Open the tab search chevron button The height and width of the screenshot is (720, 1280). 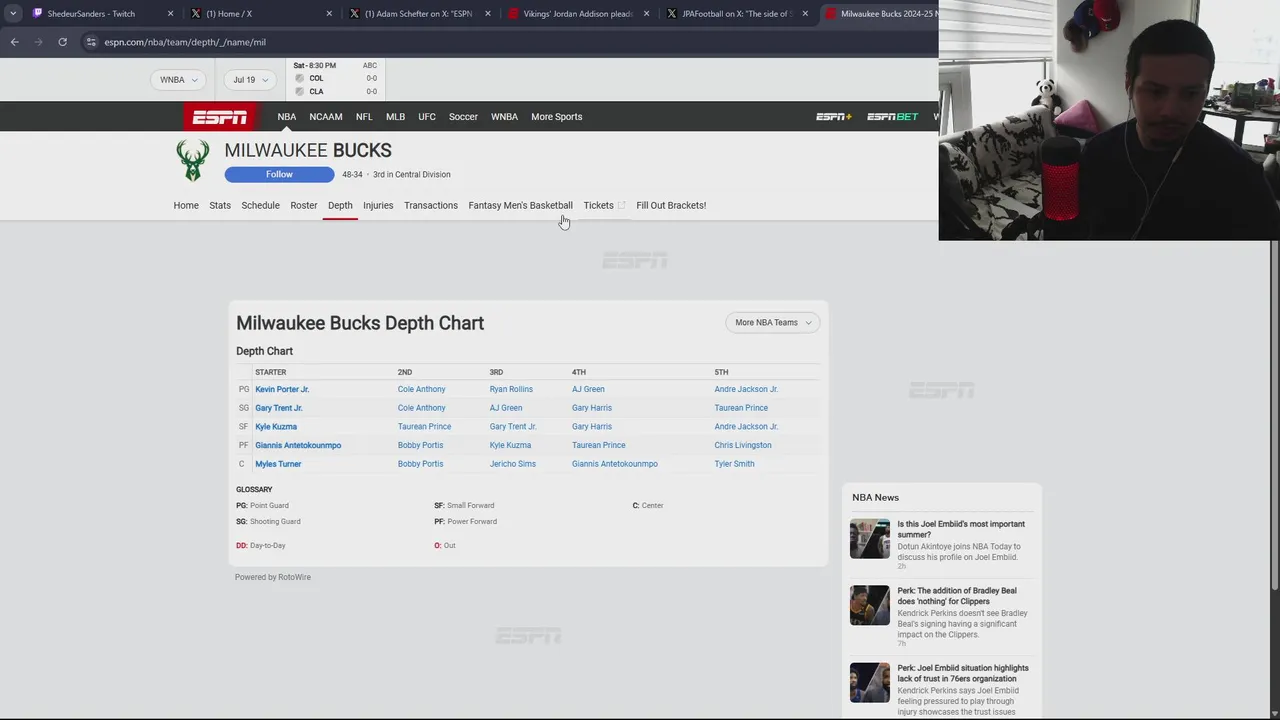(x=12, y=14)
